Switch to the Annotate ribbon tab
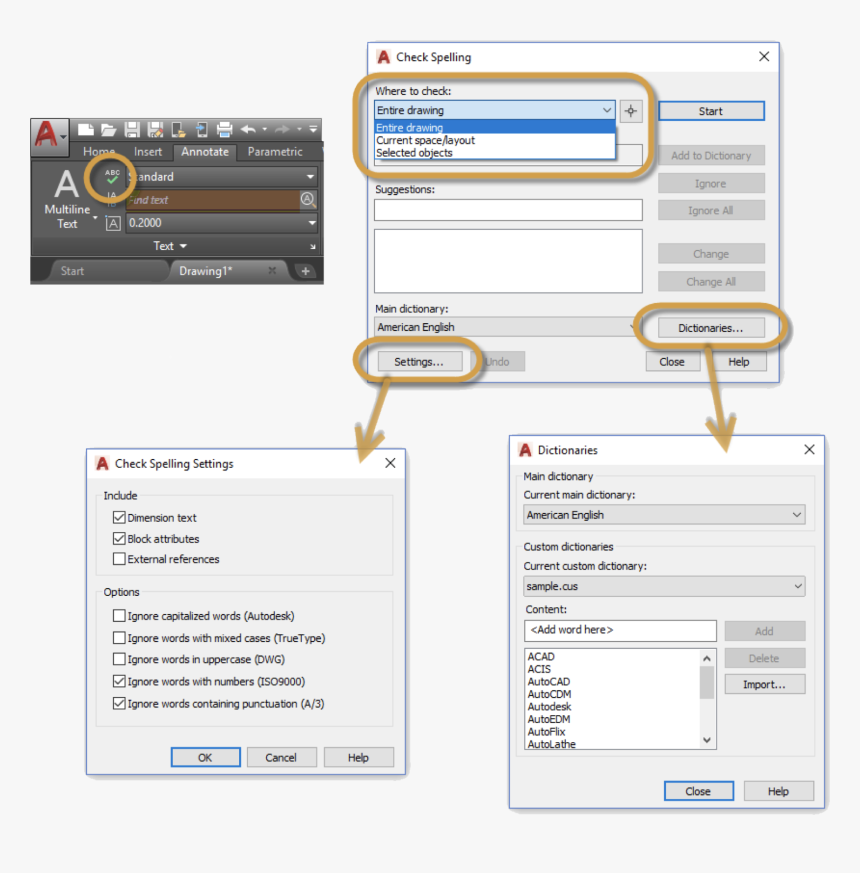 click(x=206, y=152)
